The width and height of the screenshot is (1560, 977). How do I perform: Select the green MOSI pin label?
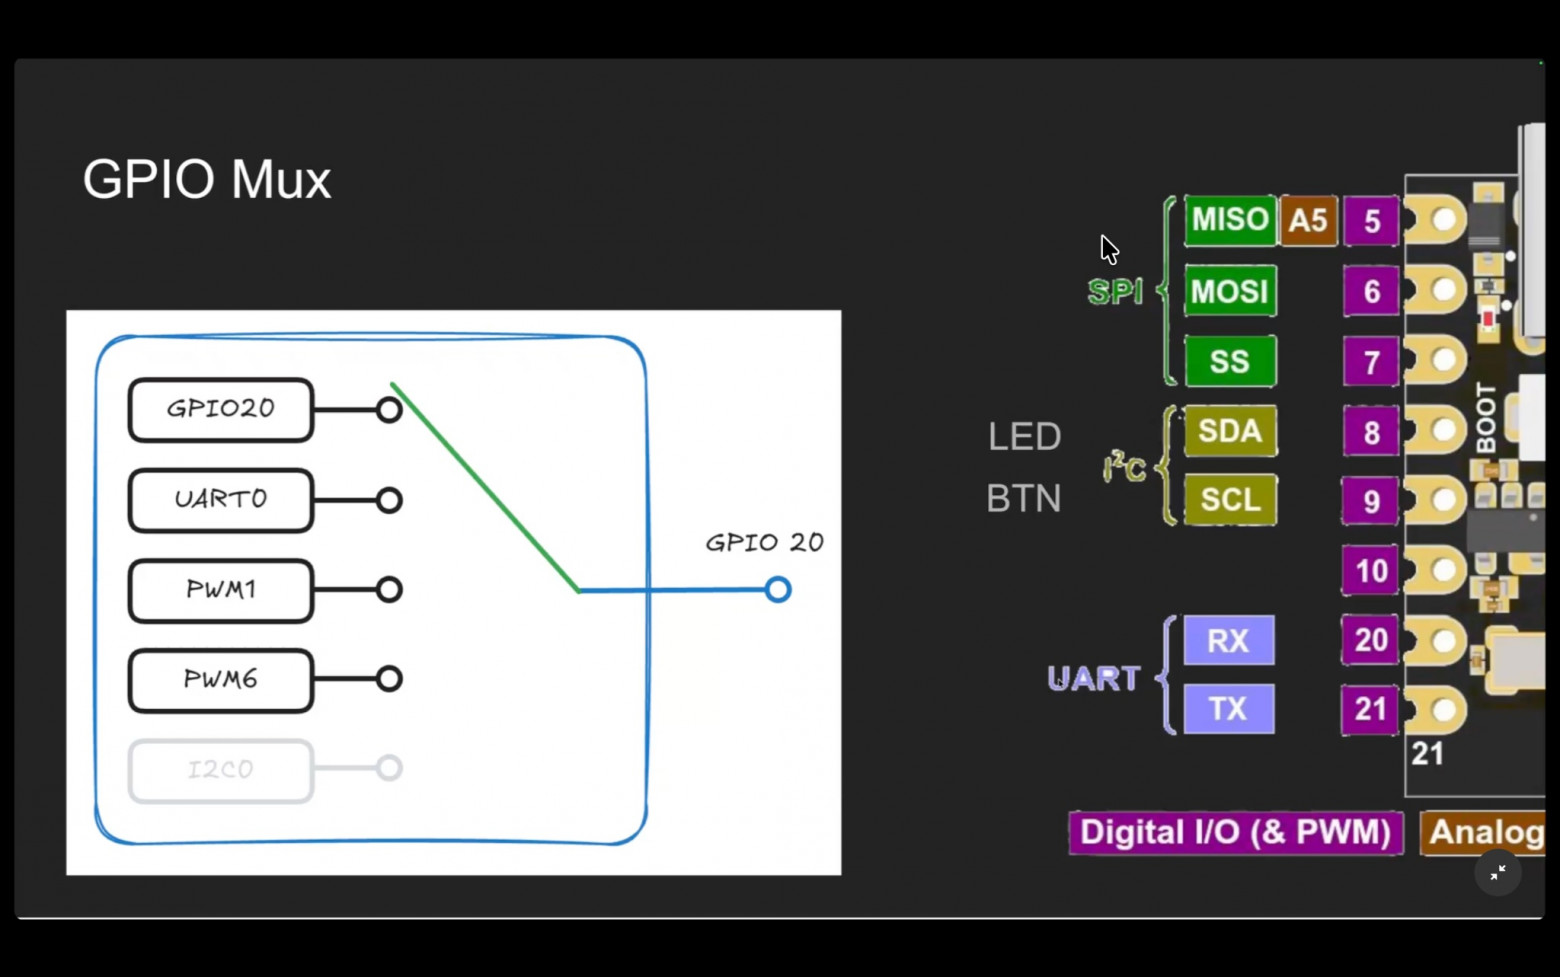(x=1230, y=291)
